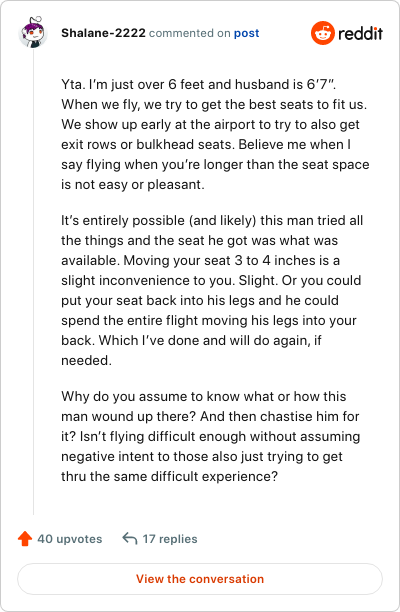The height and width of the screenshot is (612, 400).
Task: Open the "17 replies" link
Action: pos(170,539)
